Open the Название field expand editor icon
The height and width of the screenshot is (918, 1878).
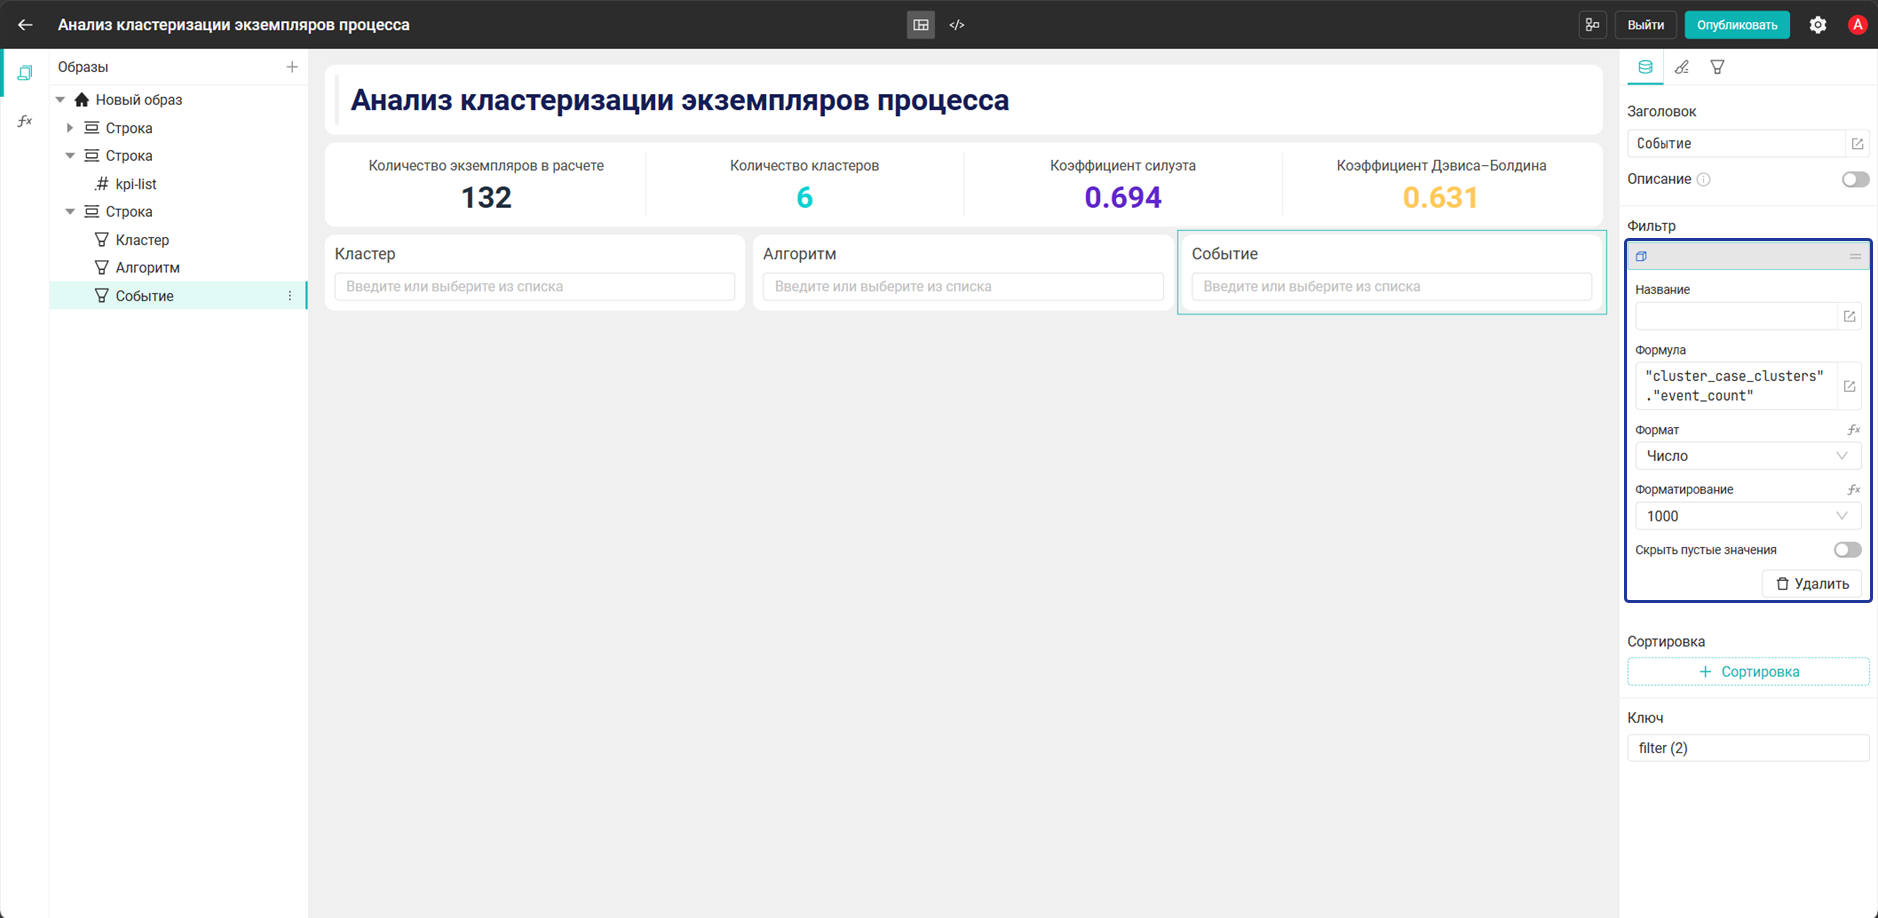[x=1849, y=316]
